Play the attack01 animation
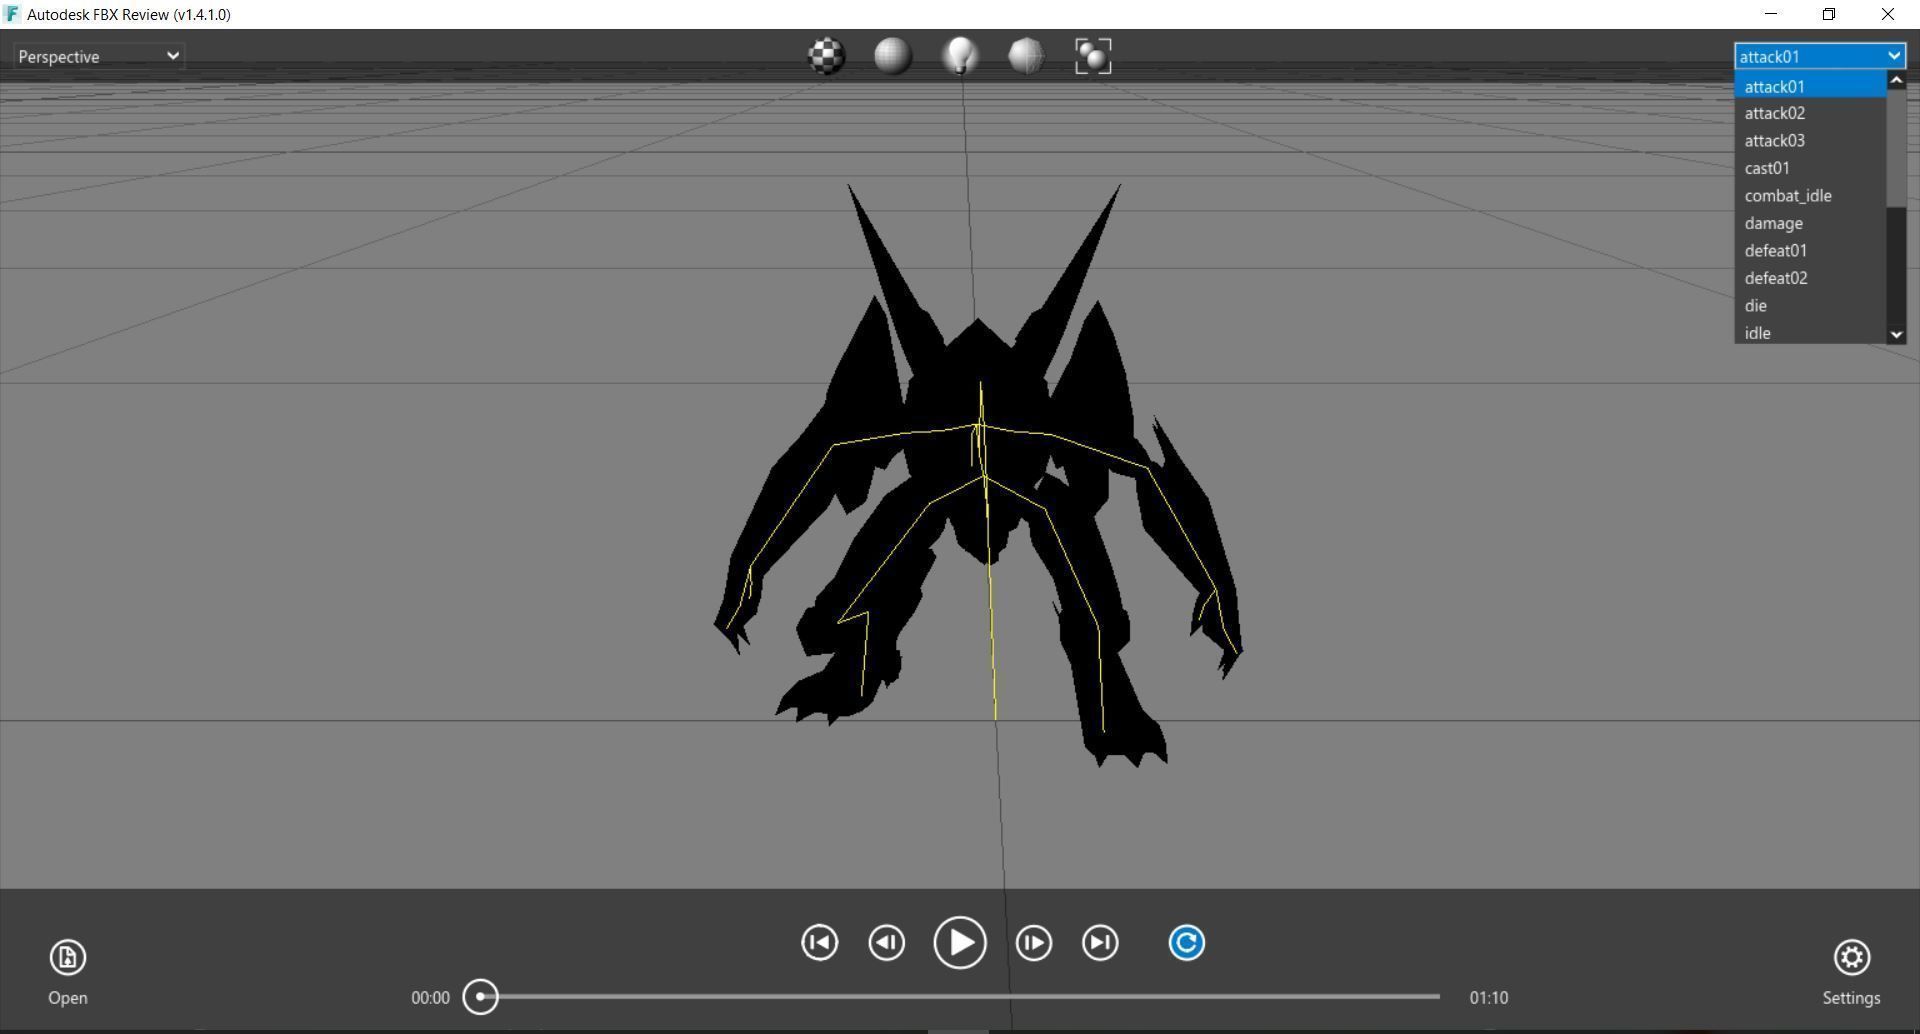The height and width of the screenshot is (1034, 1920). coord(960,943)
